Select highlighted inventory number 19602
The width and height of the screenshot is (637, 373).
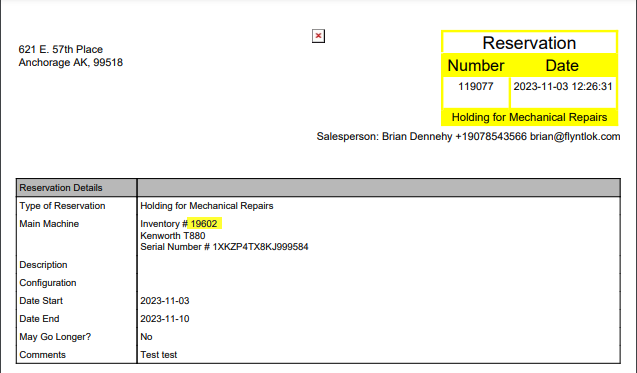pos(204,224)
